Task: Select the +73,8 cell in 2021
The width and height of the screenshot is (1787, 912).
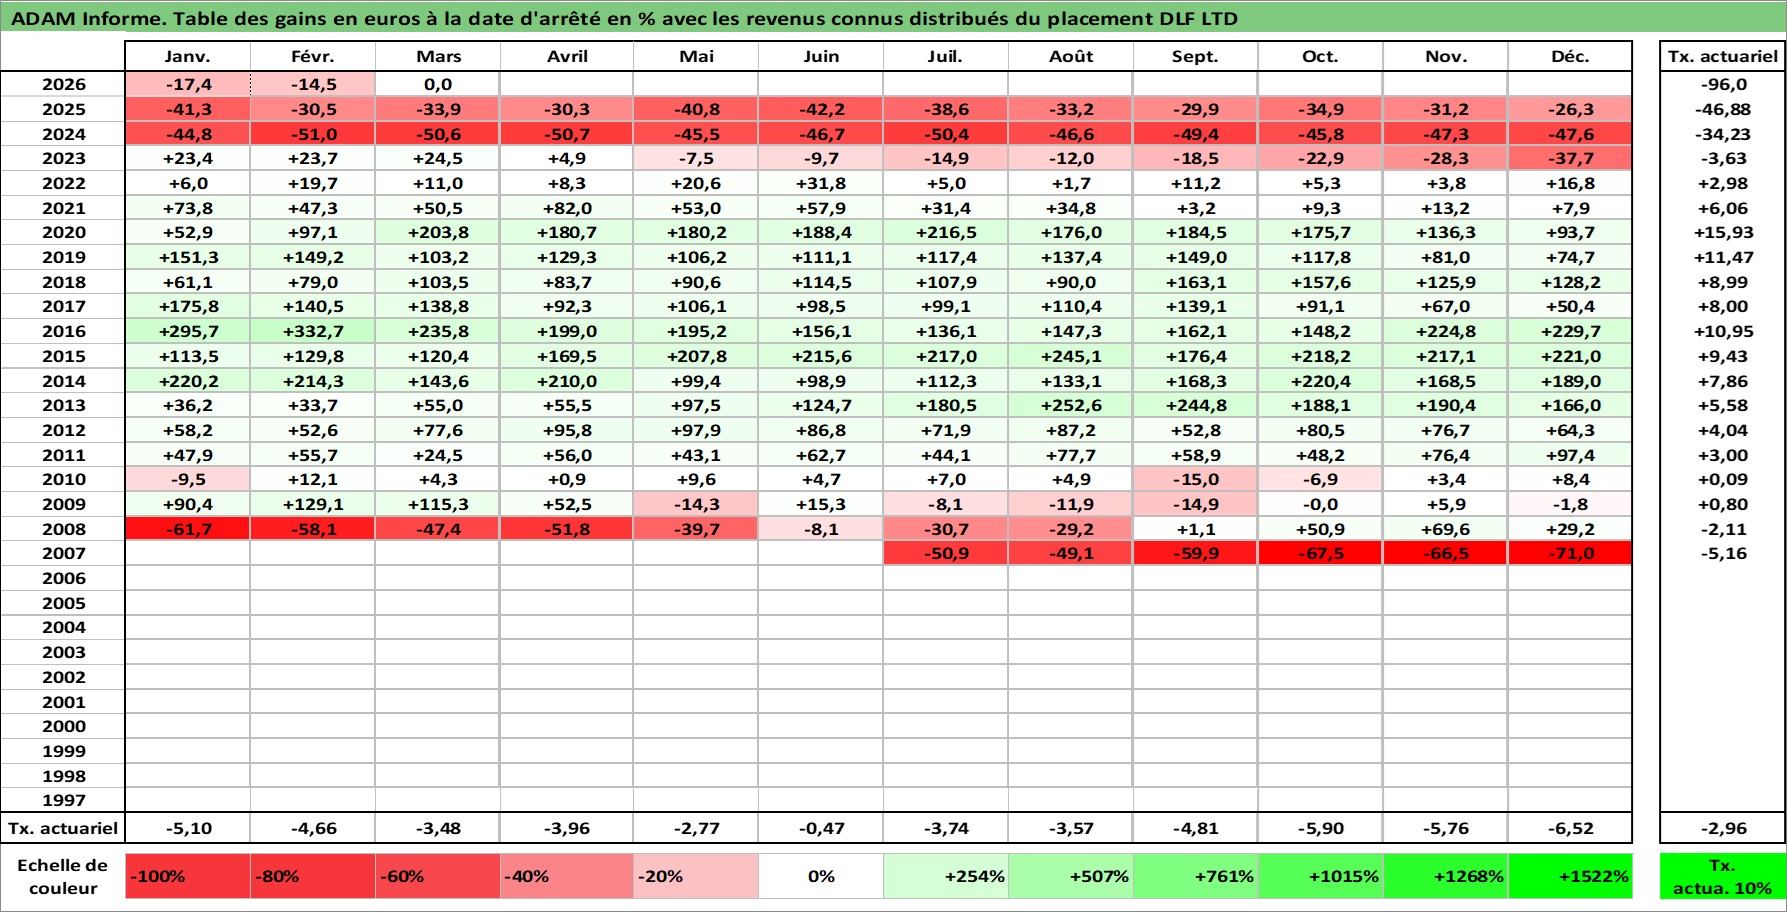Action: pyautogui.click(x=188, y=208)
